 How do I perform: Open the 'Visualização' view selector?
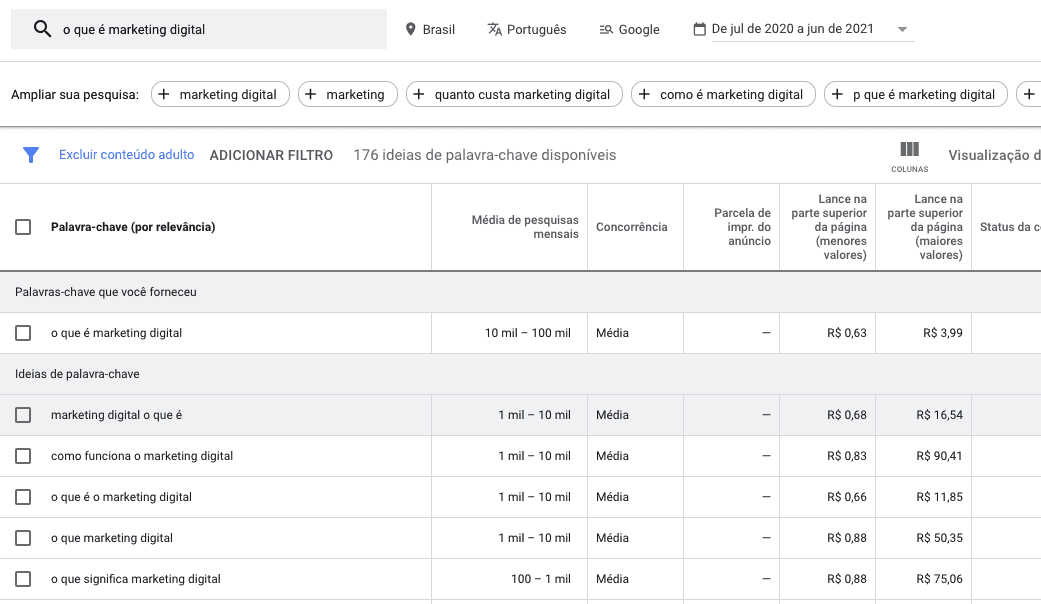coord(995,155)
